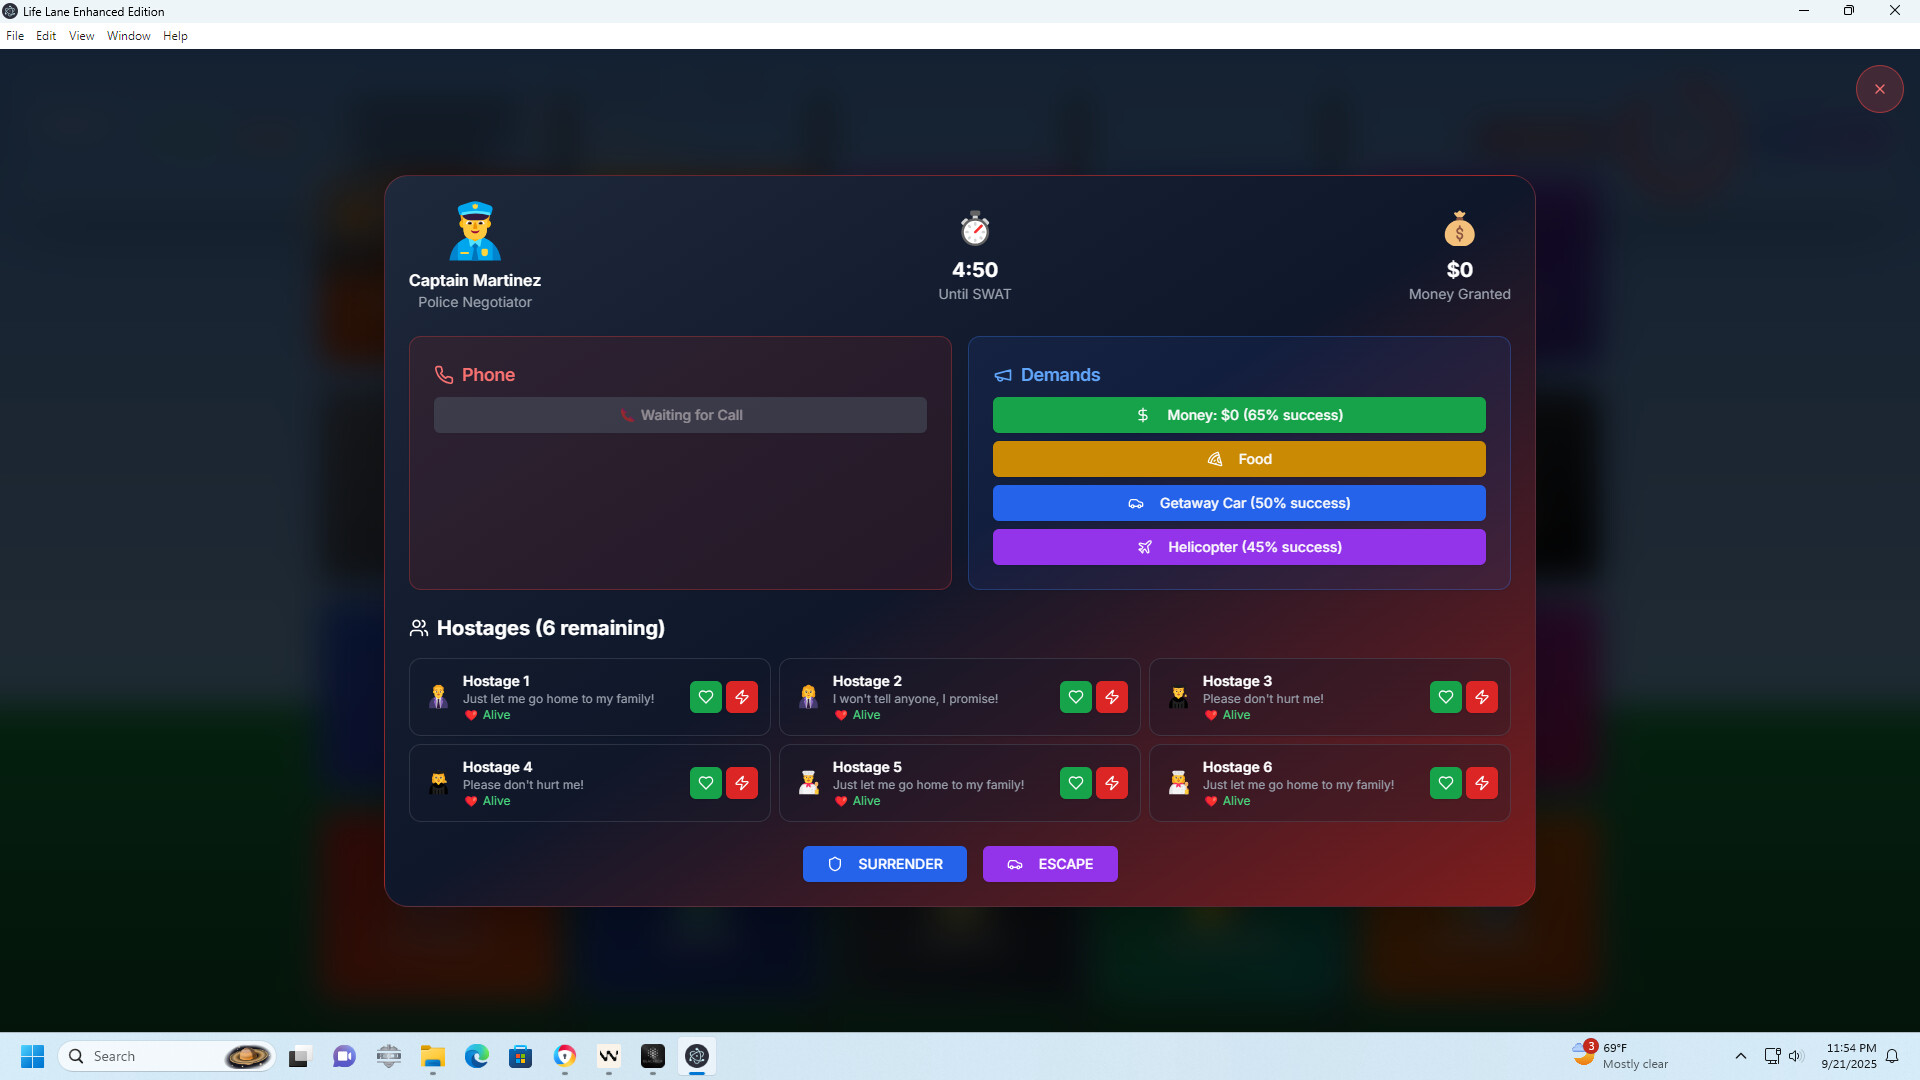This screenshot has height=1080, width=1920.
Task: Open Microsoft Edge from the taskbar
Action: (477, 1056)
